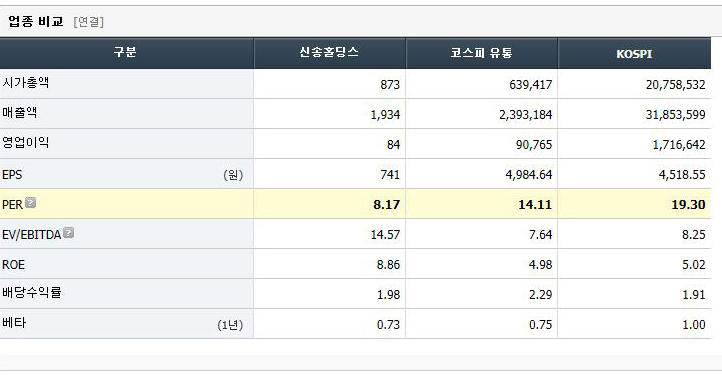The width and height of the screenshot is (722, 375).
Task: Select the 시가총액 row label
Action: pyautogui.click(x=26, y=83)
